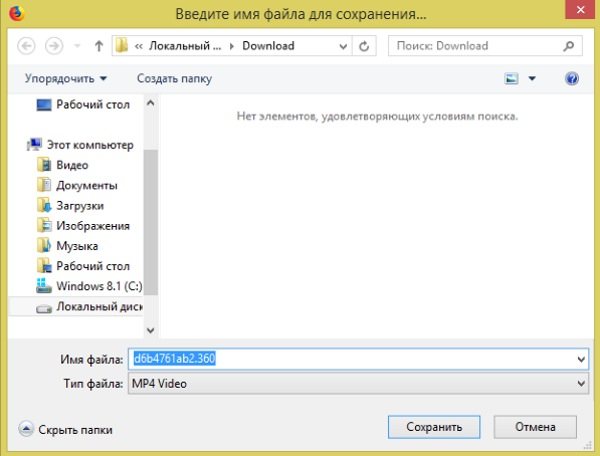Screen dimensions: 600x456
Task: Click the Музыка folder icon
Action: 44,246
